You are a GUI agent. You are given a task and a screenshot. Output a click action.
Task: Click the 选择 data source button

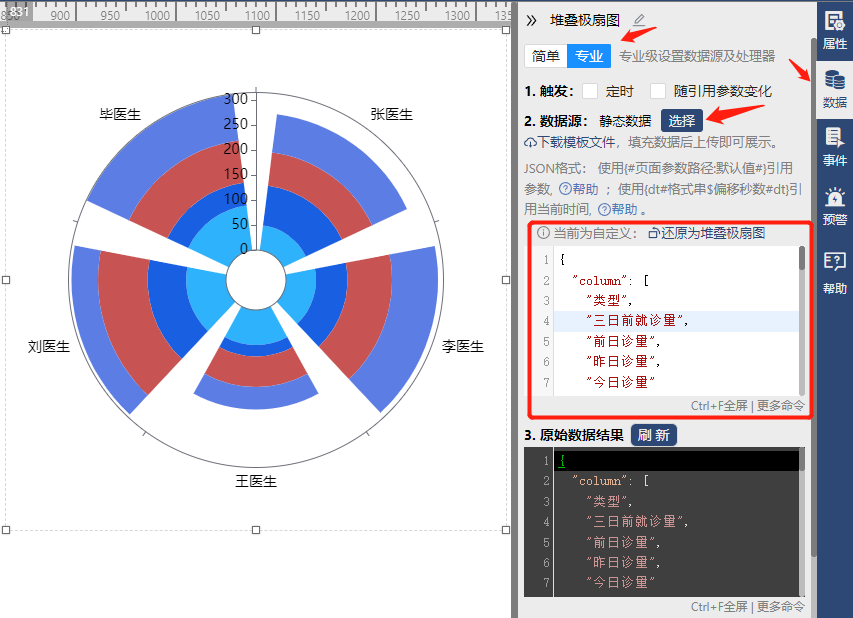coord(682,121)
